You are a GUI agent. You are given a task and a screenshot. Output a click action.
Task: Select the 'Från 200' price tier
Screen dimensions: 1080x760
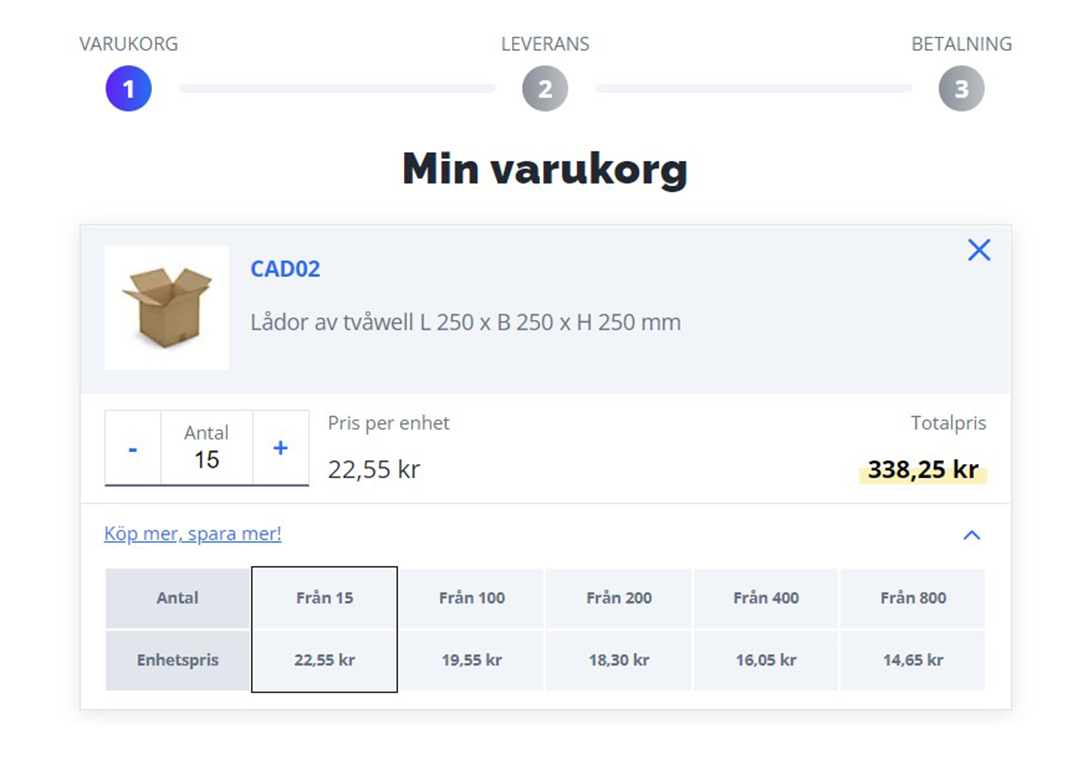[619, 598]
